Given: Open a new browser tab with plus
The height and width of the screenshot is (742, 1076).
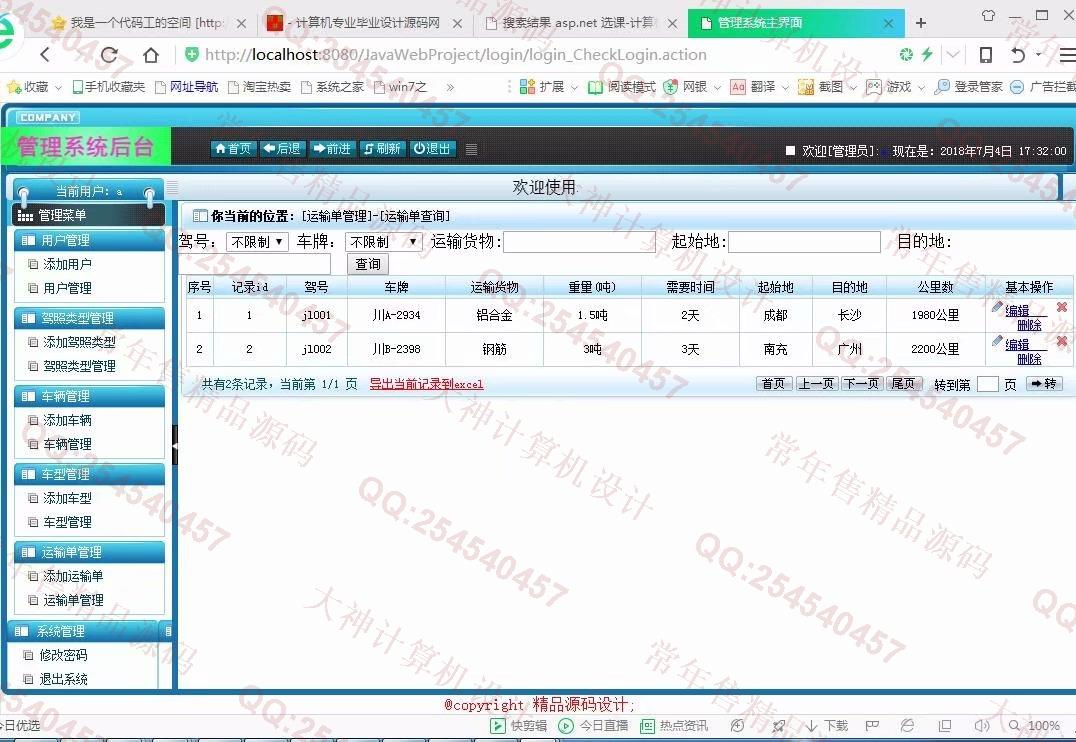Looking at the screenshot, I should coord(921,23).
